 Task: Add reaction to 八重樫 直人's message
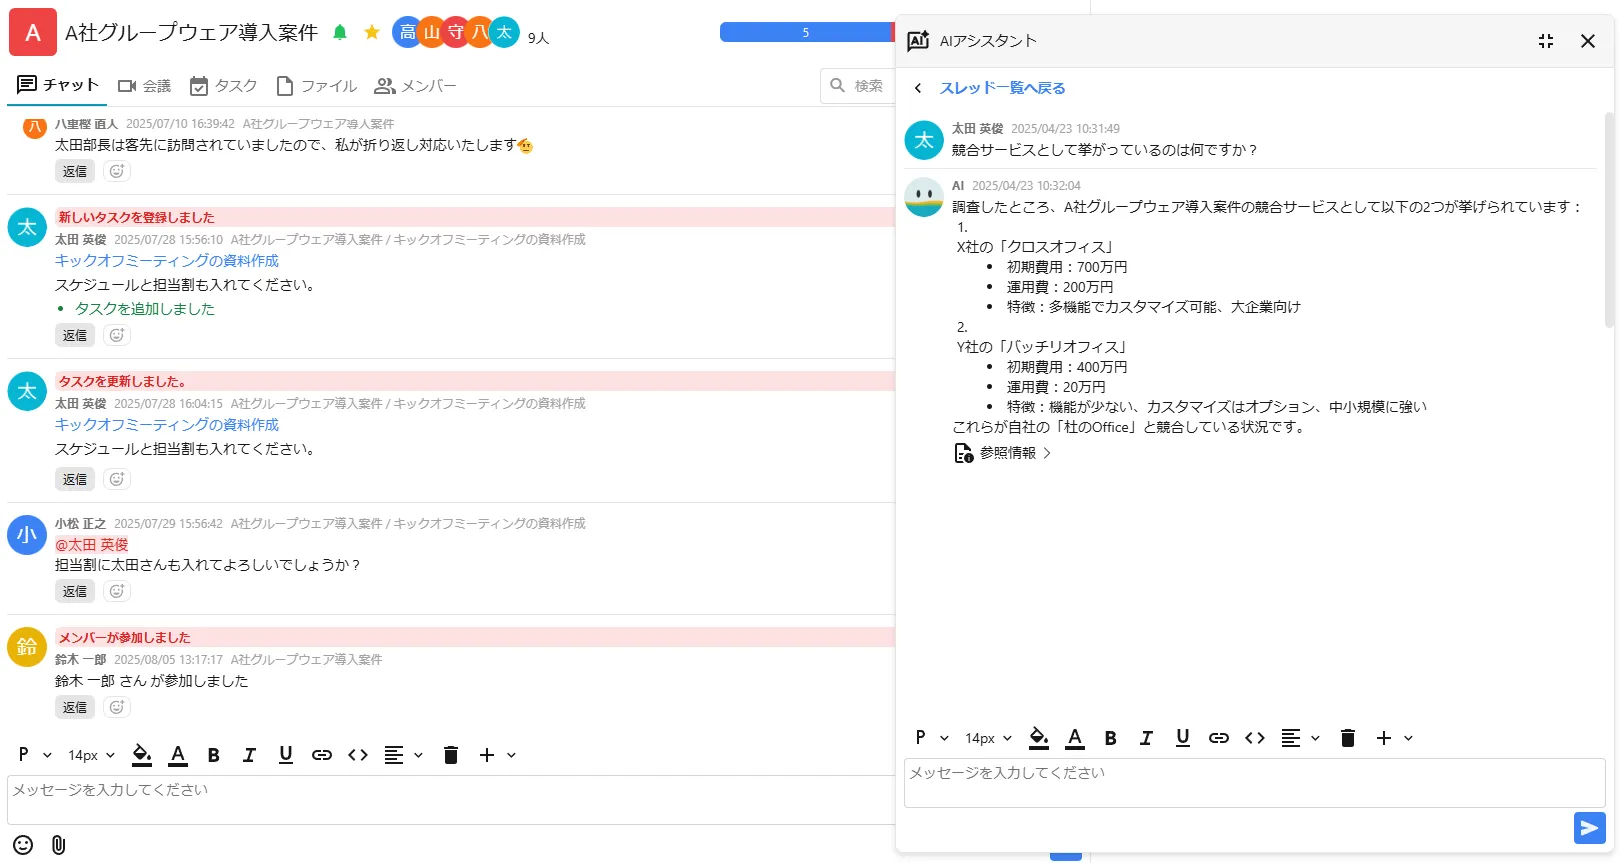click(x=117, y=171)
